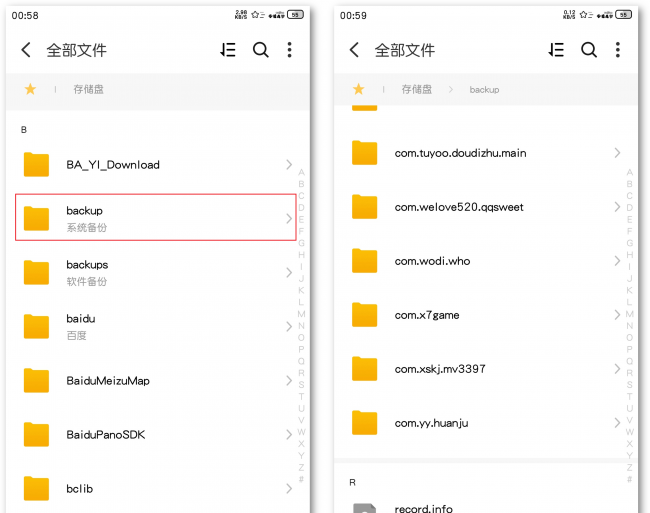This screenshot has width=650, height=513.
Task: Open com.x7game folder name
Action: (427, 315)
